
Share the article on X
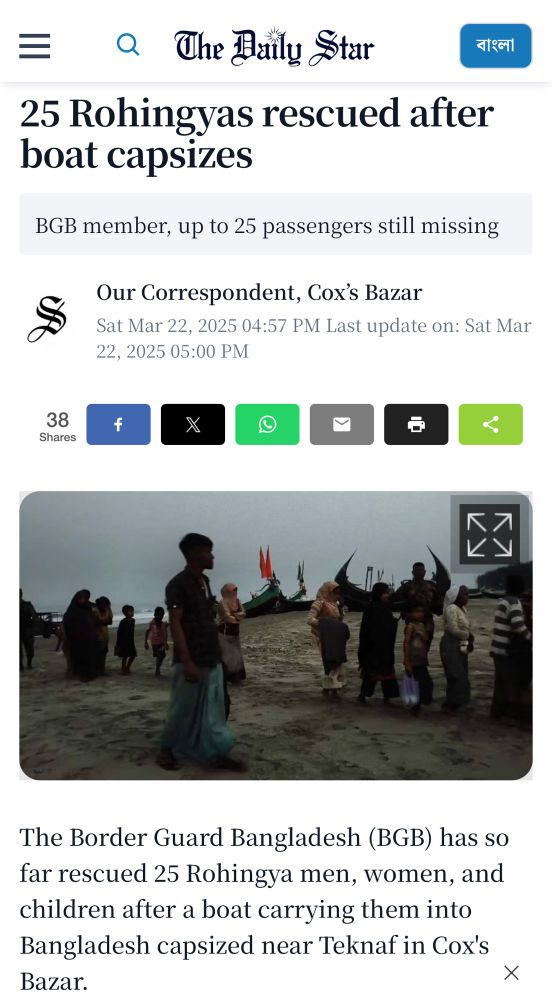coord(192,424)
